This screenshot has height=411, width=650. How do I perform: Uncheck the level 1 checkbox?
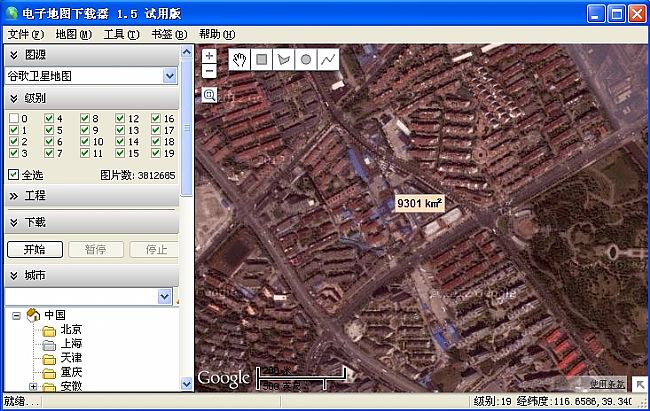tap(14, 130)
